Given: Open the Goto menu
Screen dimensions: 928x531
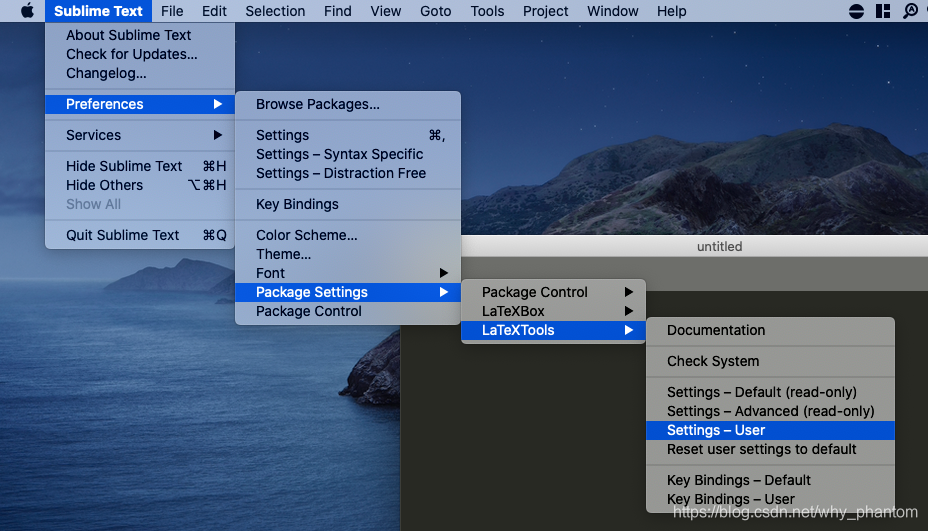Looking at the screenshot, I should tap(436, 11).
